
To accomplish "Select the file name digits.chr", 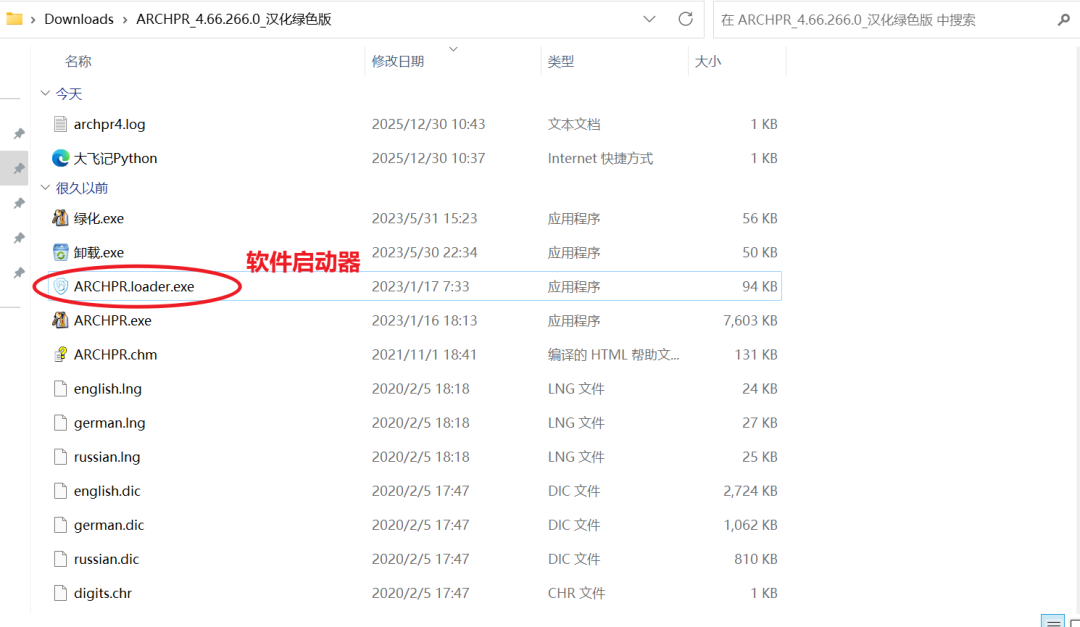I will pyautogui.click(x=103, y=593).
